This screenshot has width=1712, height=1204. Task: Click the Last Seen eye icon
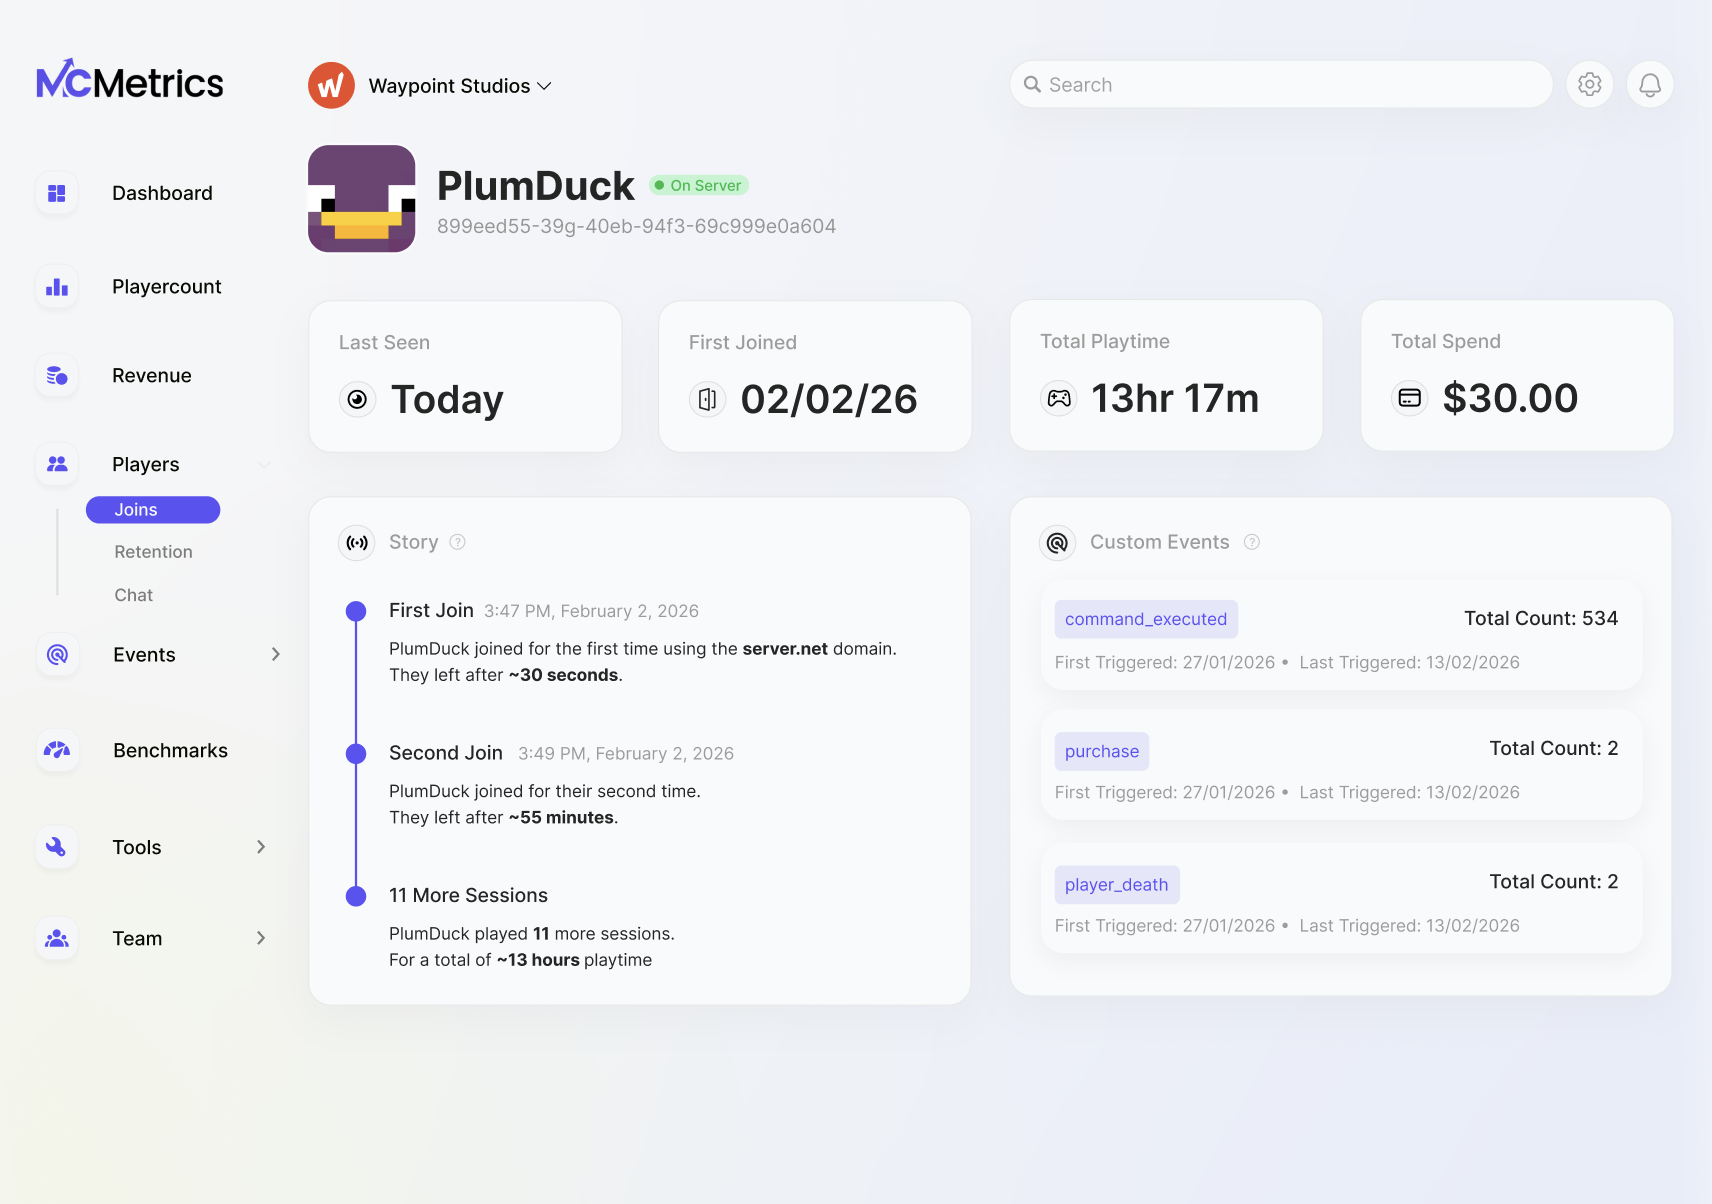pos(357,400)
